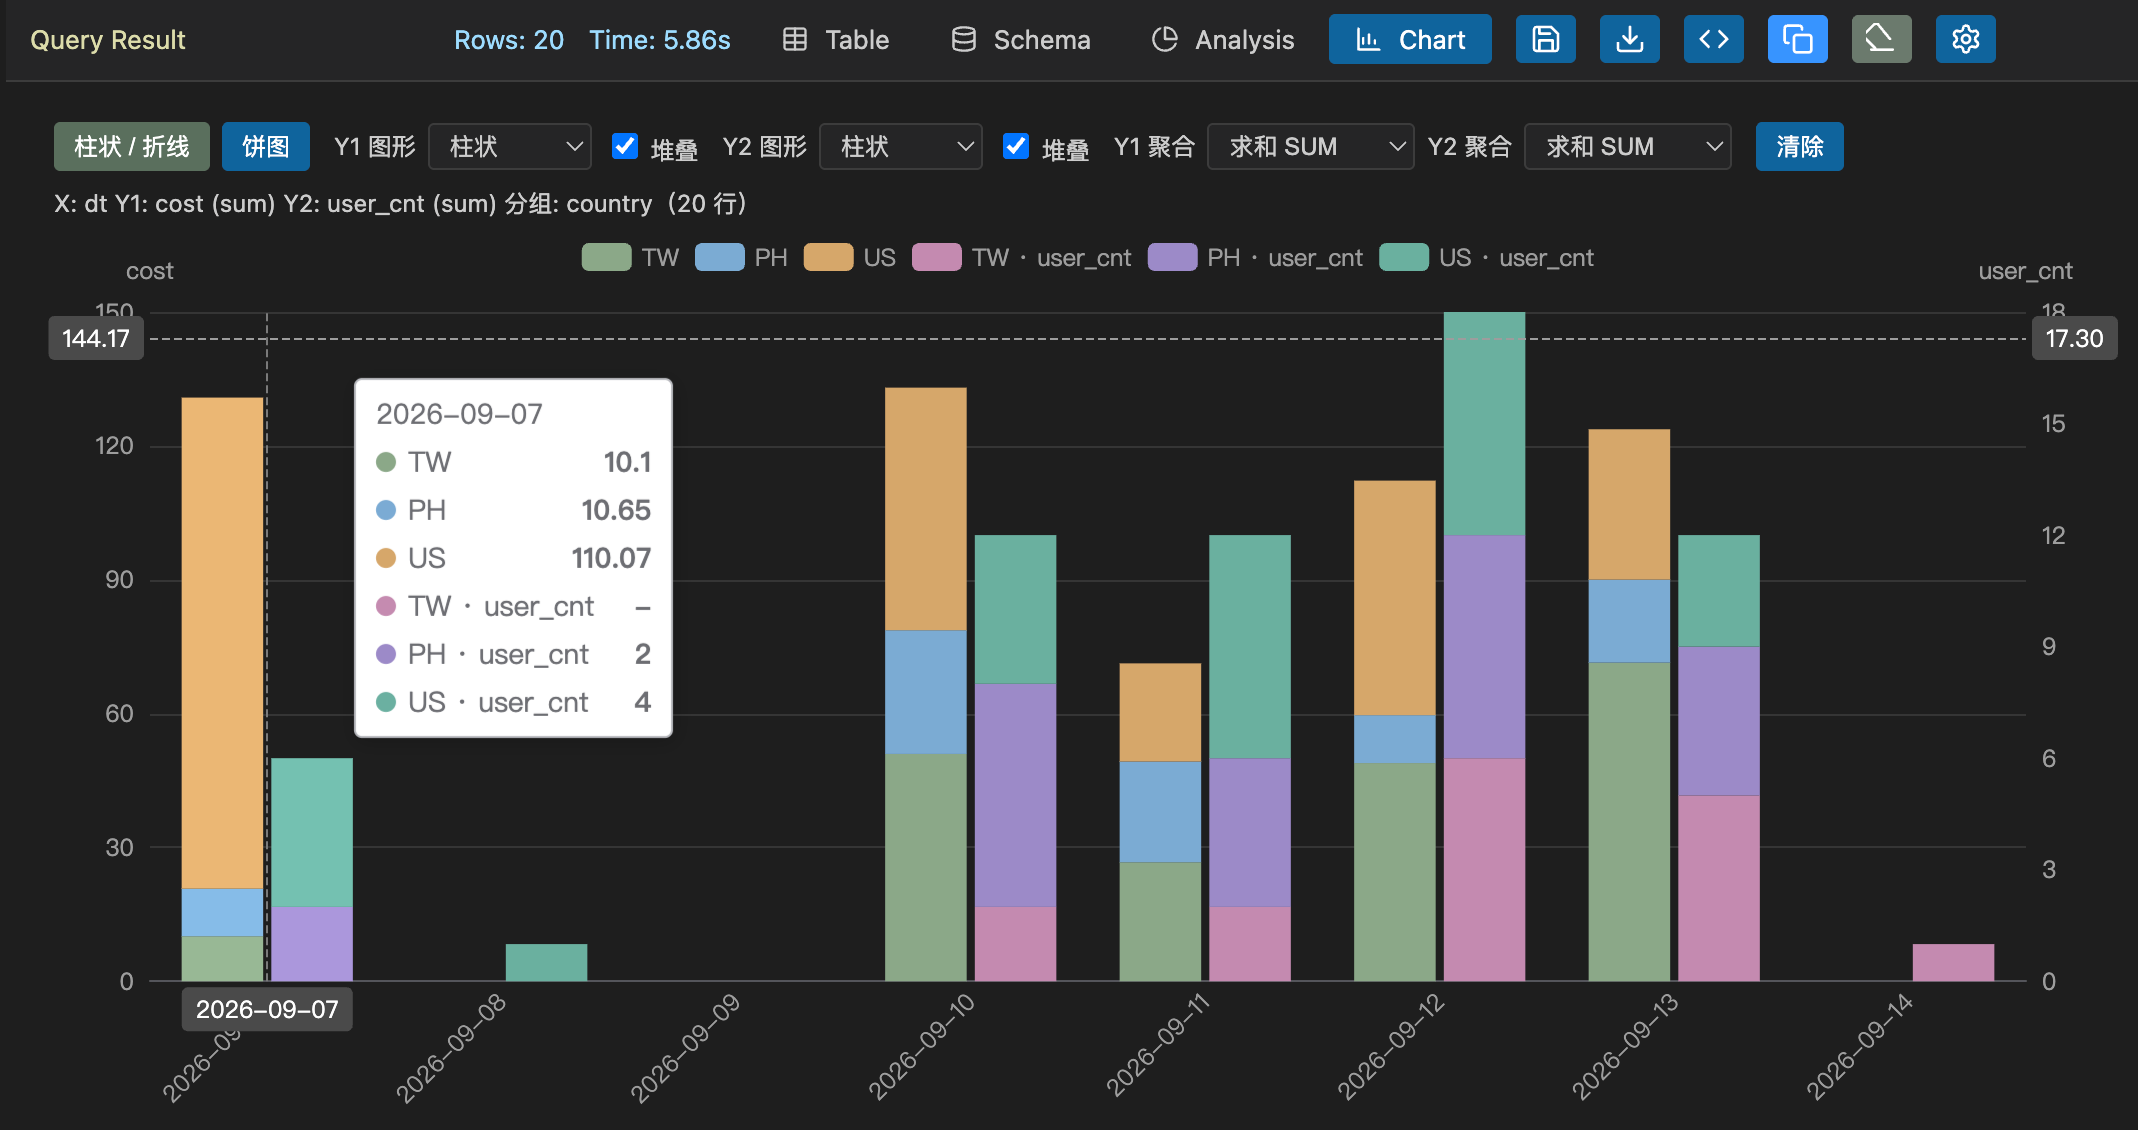The width and height of the screenshot is (2138, 1130).
Task: Toggle US · user_cnt legend item
Action: tap(1486, 258)
